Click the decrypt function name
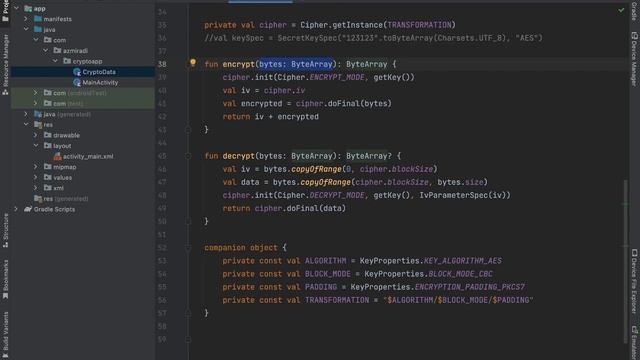 coord(238,156)
